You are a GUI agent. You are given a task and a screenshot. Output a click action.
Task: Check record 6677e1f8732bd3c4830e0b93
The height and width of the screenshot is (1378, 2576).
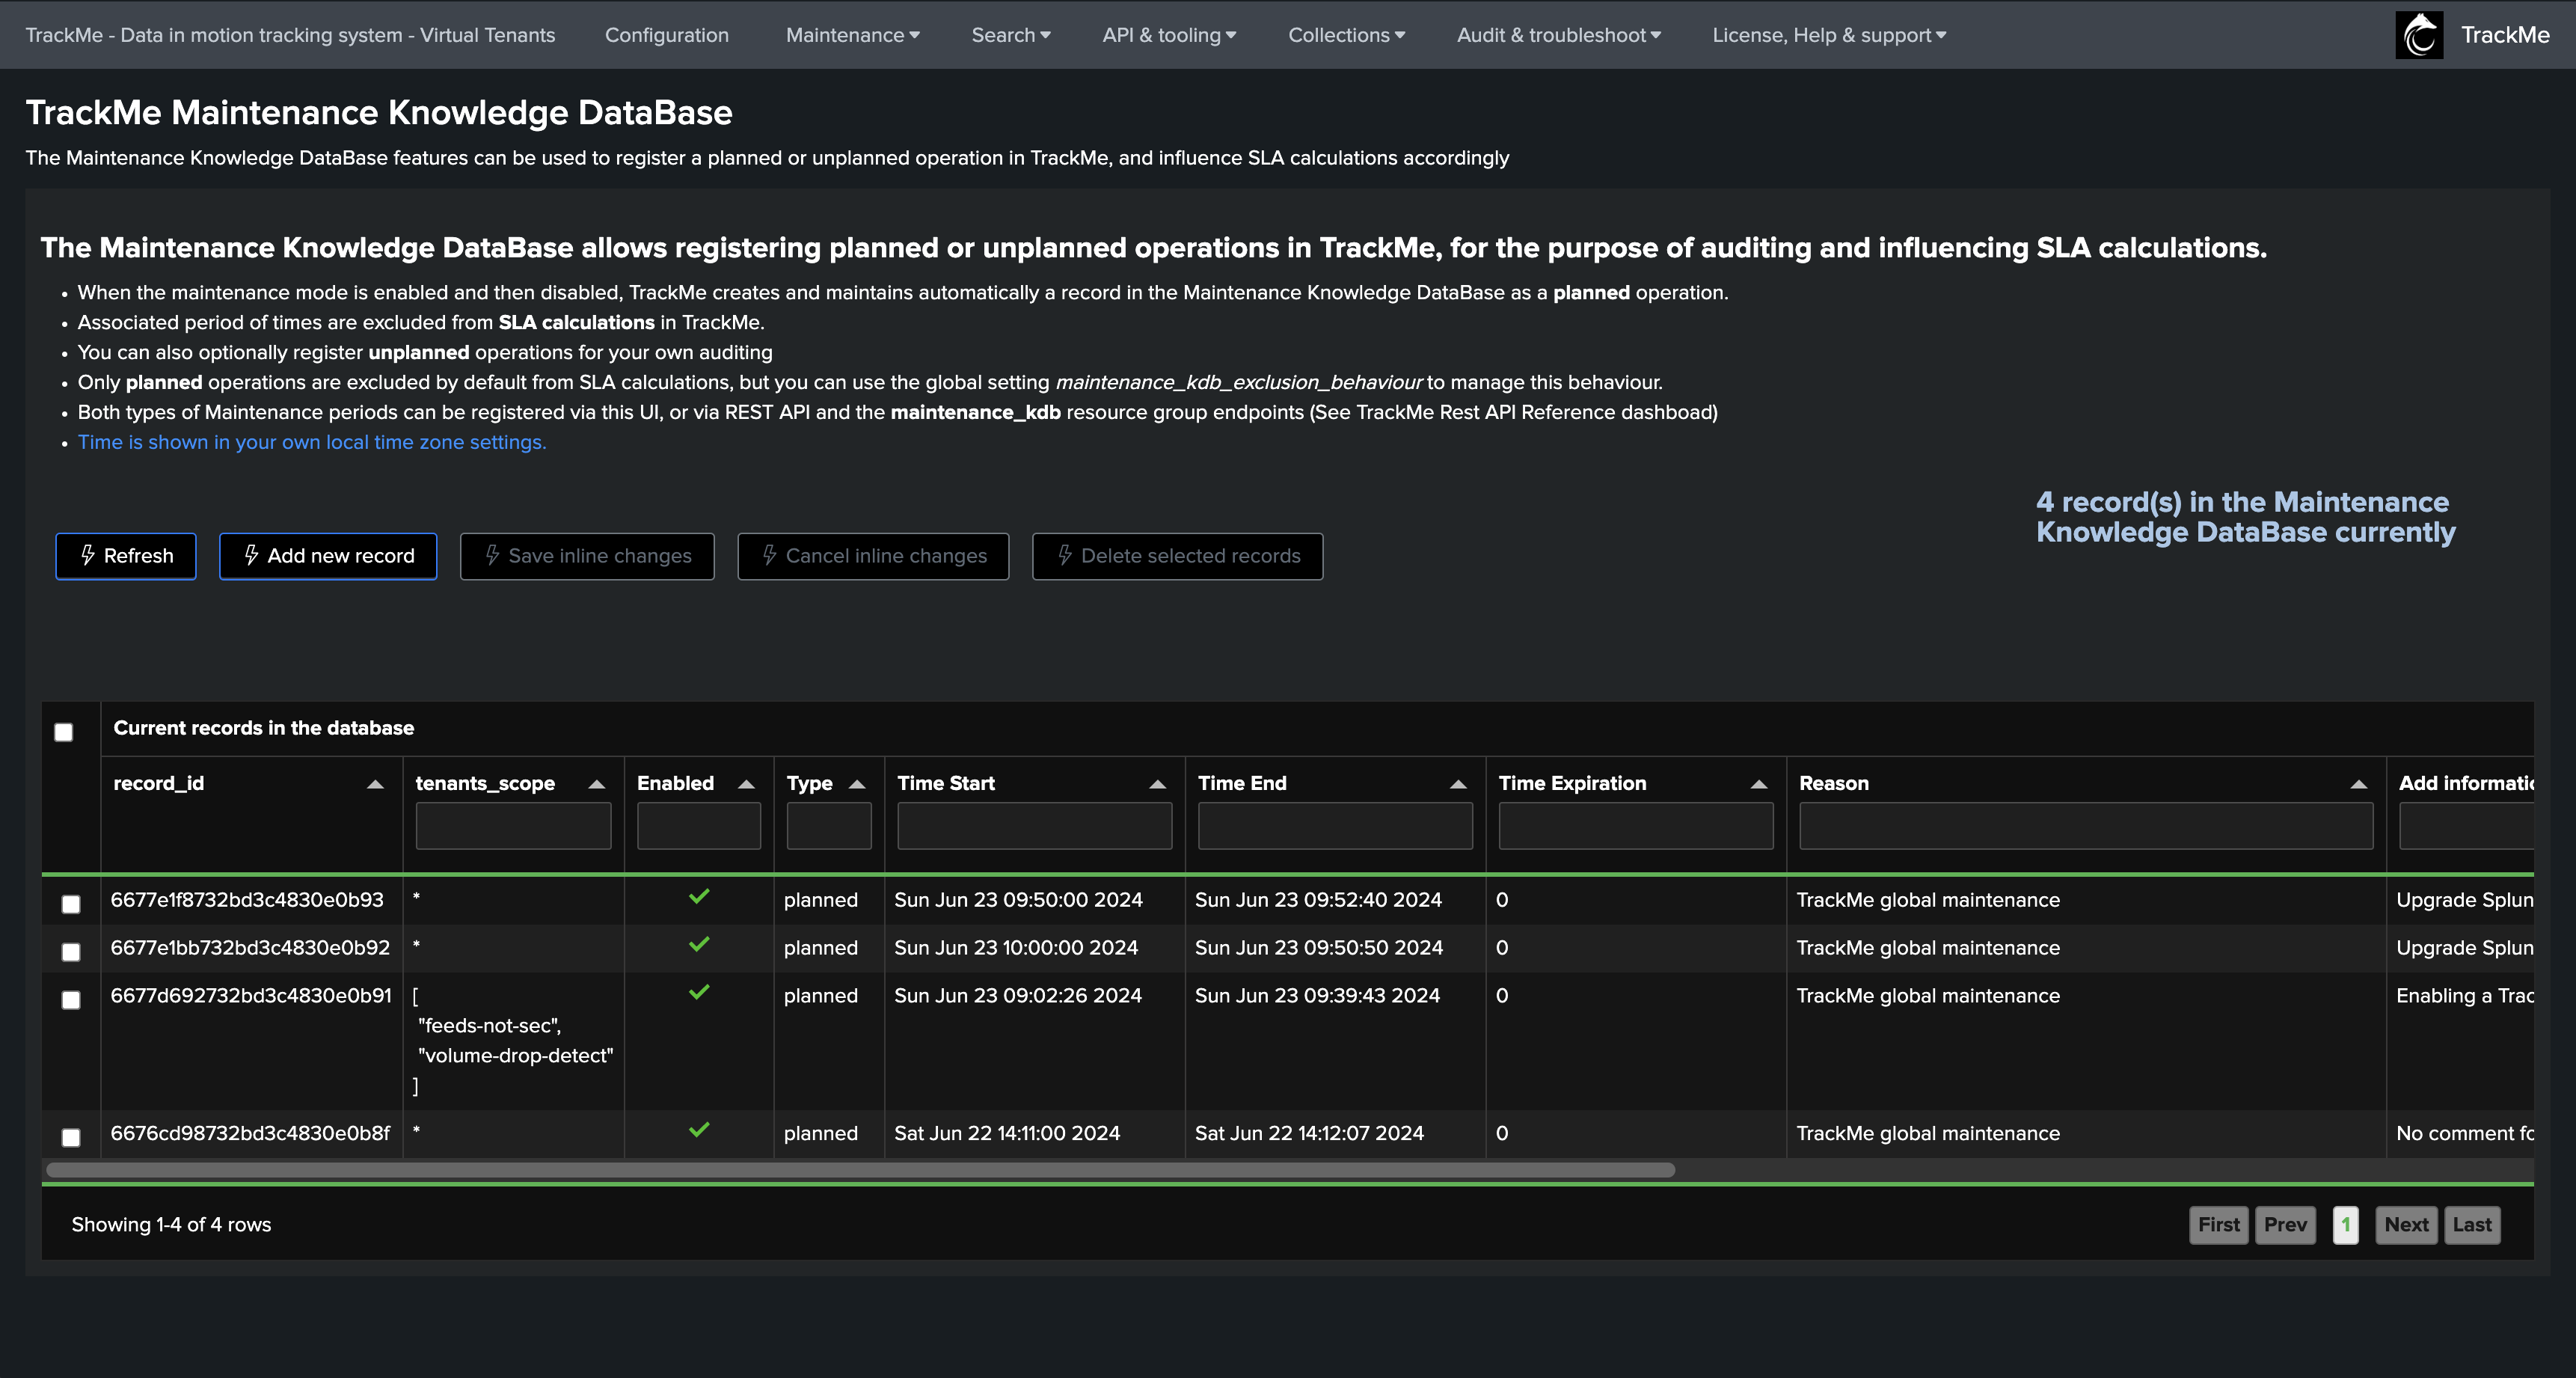(x=71, y=904)
